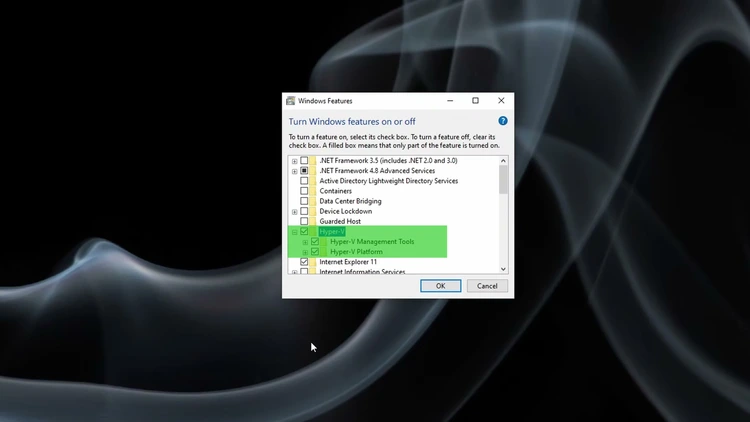Select the .NET Framework 3.5 label
This screenshot has height=422, width=750.
[388, 161]
